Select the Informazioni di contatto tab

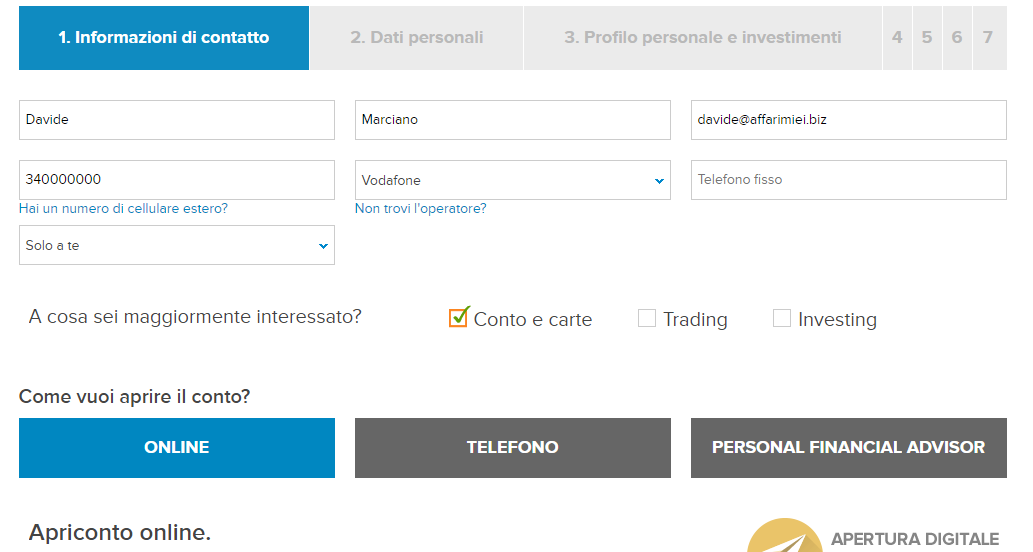point(163,38)
